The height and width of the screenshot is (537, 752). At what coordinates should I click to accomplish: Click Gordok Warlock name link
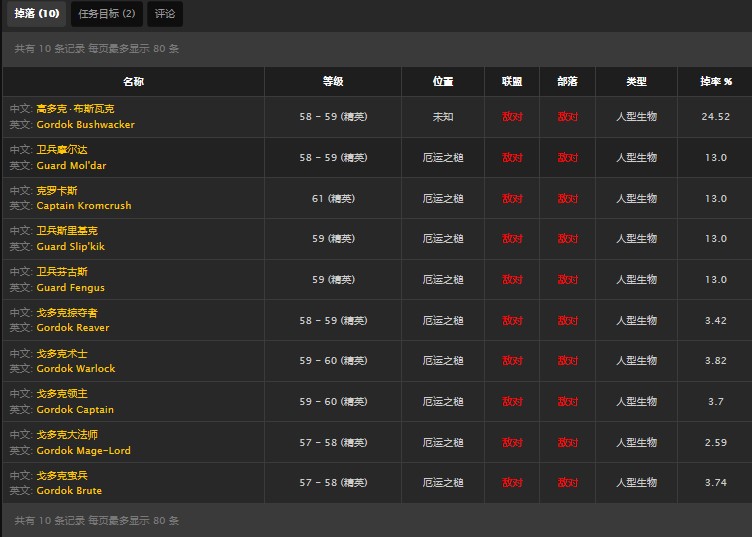click(75, 368)
